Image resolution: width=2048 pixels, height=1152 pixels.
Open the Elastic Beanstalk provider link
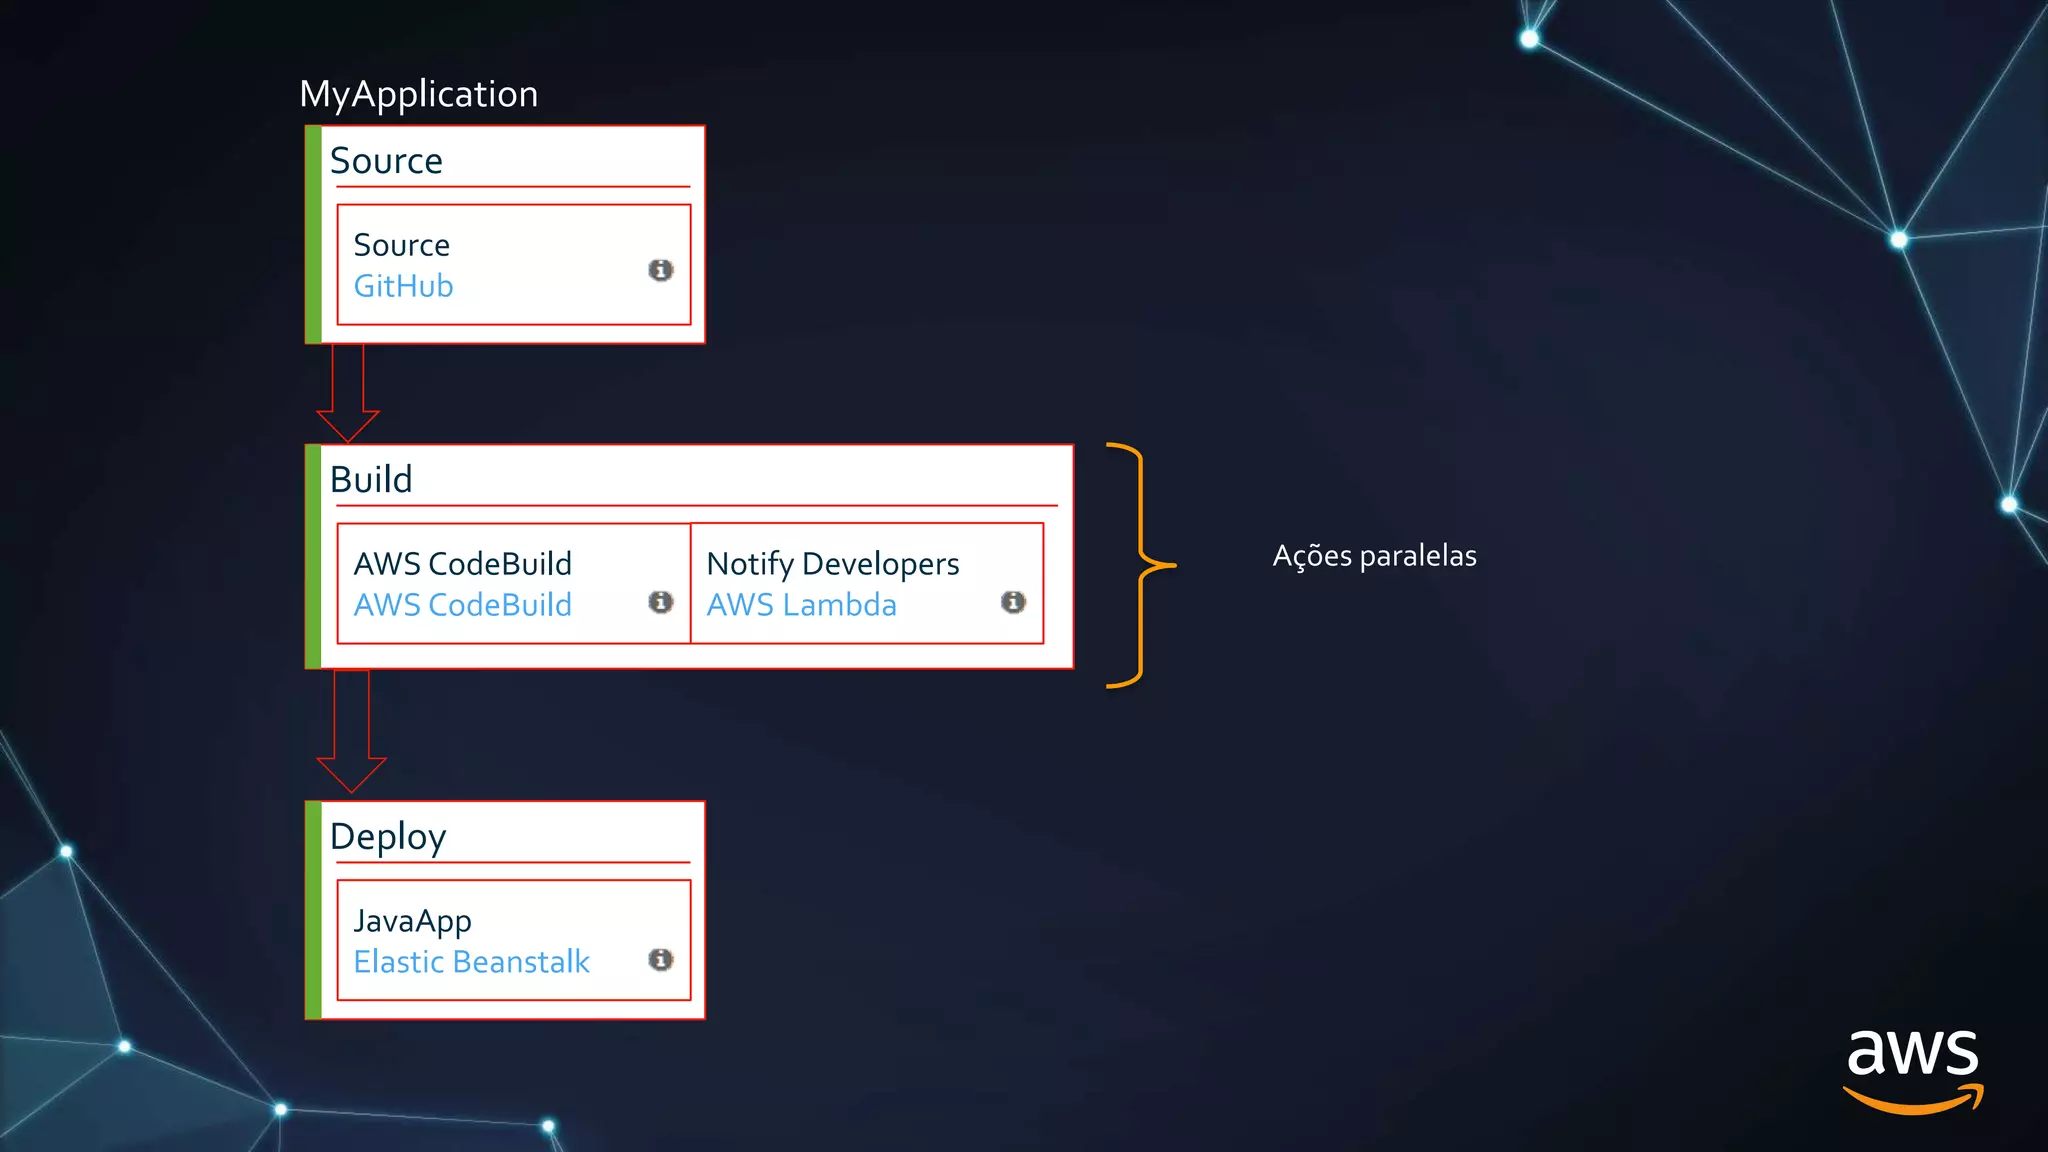pyautogui.click(x=471, y=962)
